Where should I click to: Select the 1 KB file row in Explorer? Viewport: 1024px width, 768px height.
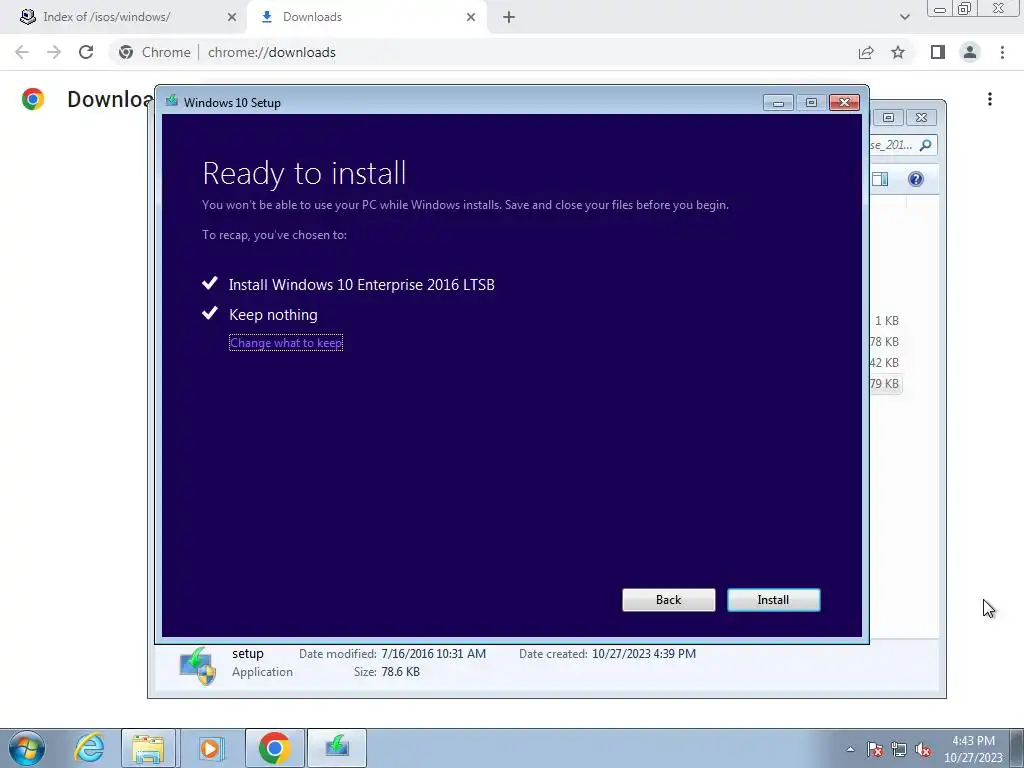tap(886, 321)
